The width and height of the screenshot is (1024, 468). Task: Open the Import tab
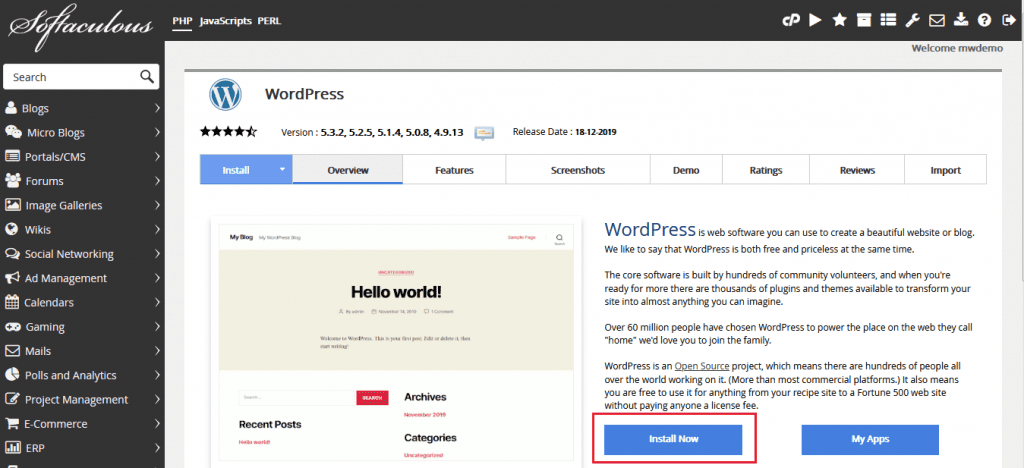[x=946, y=170]
